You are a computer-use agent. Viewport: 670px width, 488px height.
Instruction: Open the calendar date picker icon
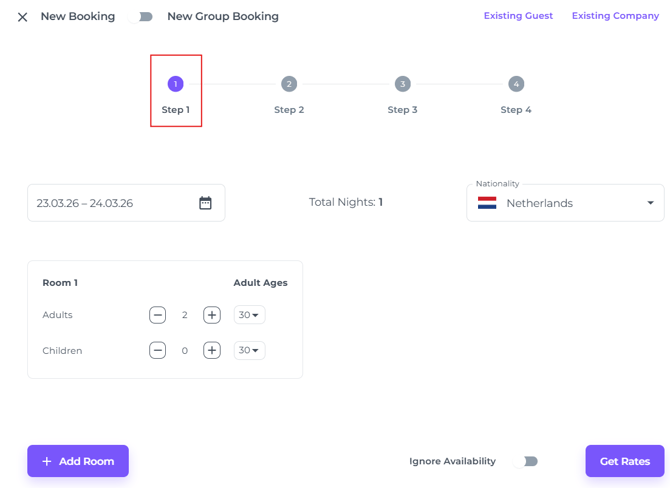click(x=205, y=203)
